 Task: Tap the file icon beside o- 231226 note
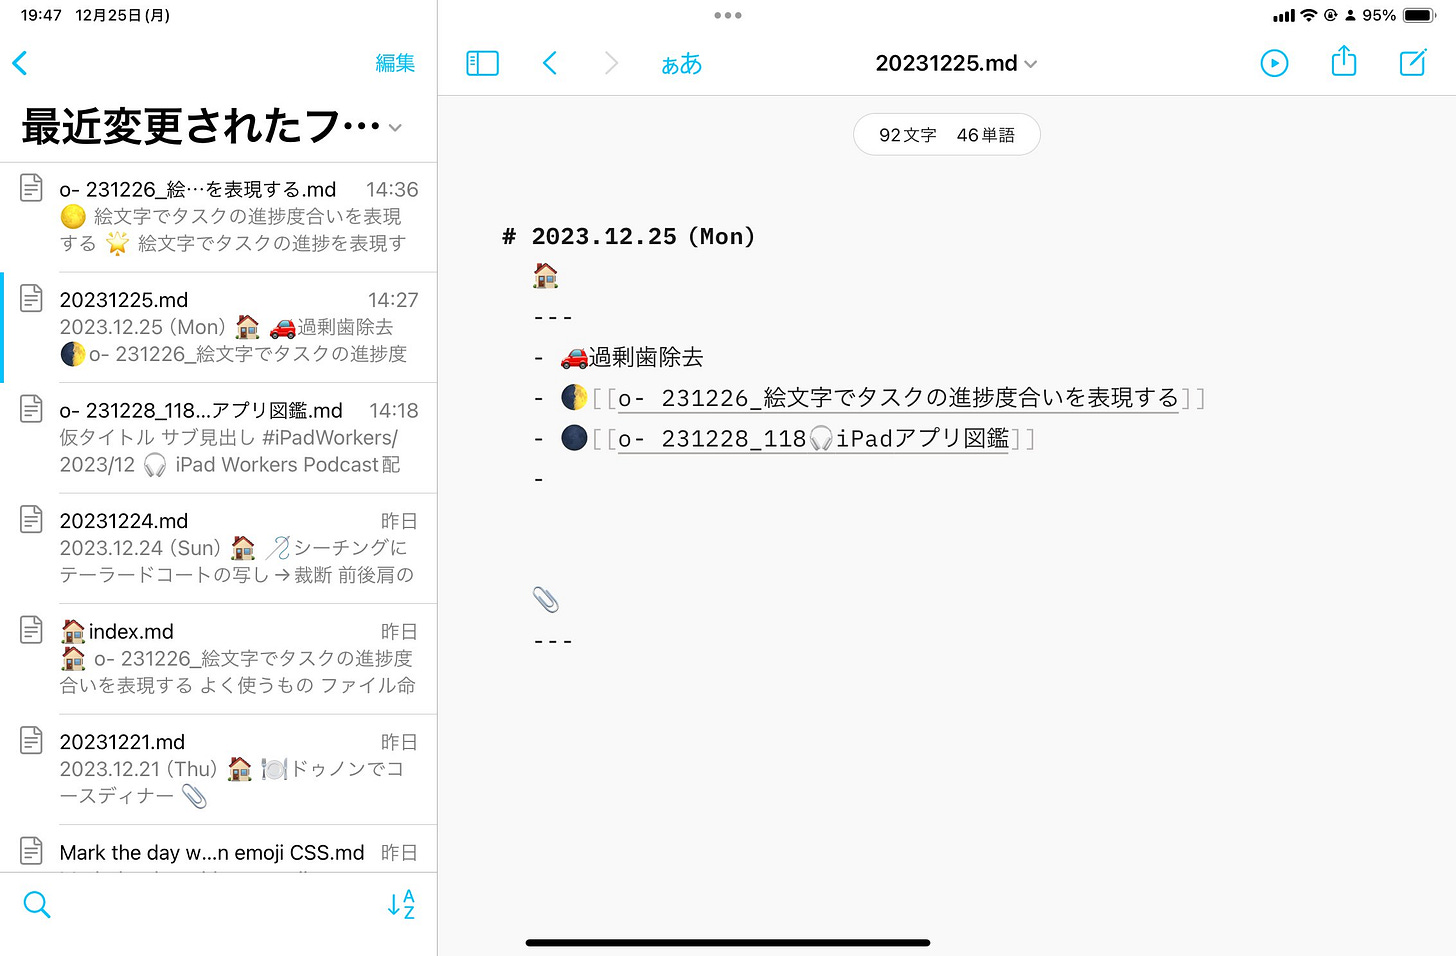click(x=32, y=187)
